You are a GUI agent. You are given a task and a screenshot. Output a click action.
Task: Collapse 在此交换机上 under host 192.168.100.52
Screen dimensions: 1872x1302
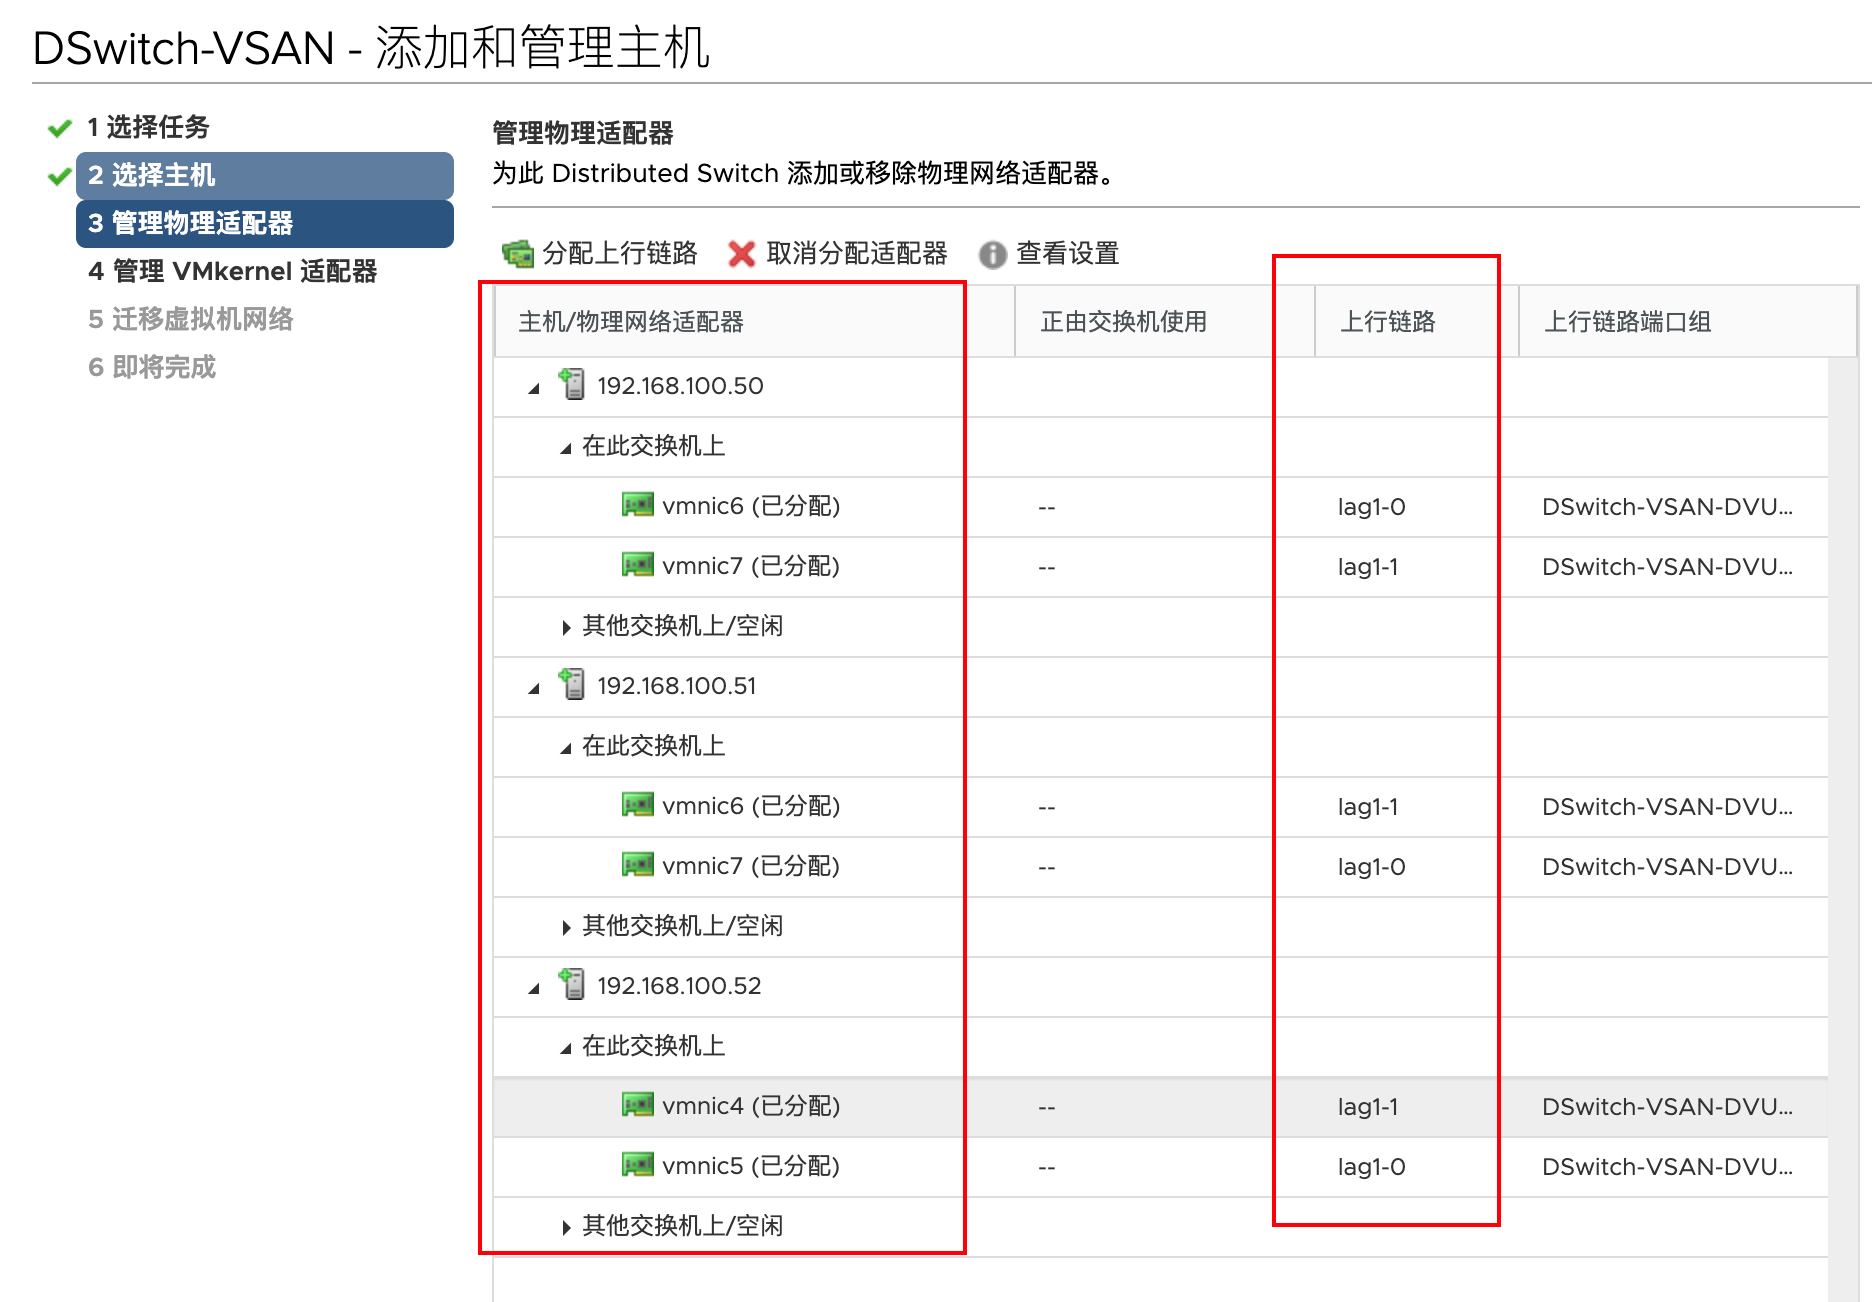[566, 1048]
